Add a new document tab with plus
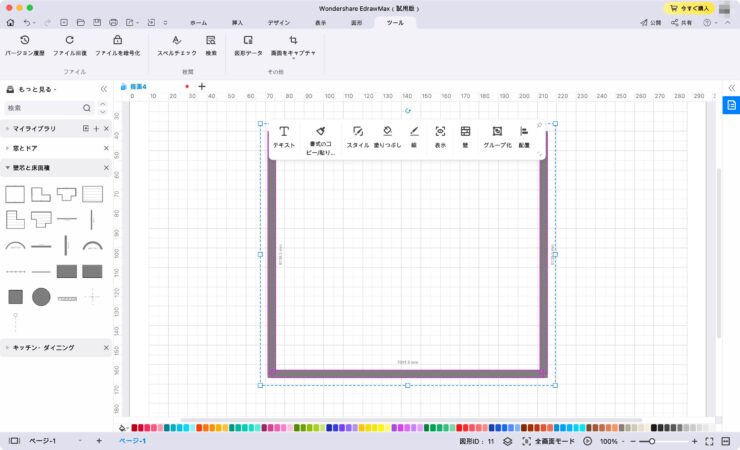This screenshot has height=450, width=740. coord(202,86)
